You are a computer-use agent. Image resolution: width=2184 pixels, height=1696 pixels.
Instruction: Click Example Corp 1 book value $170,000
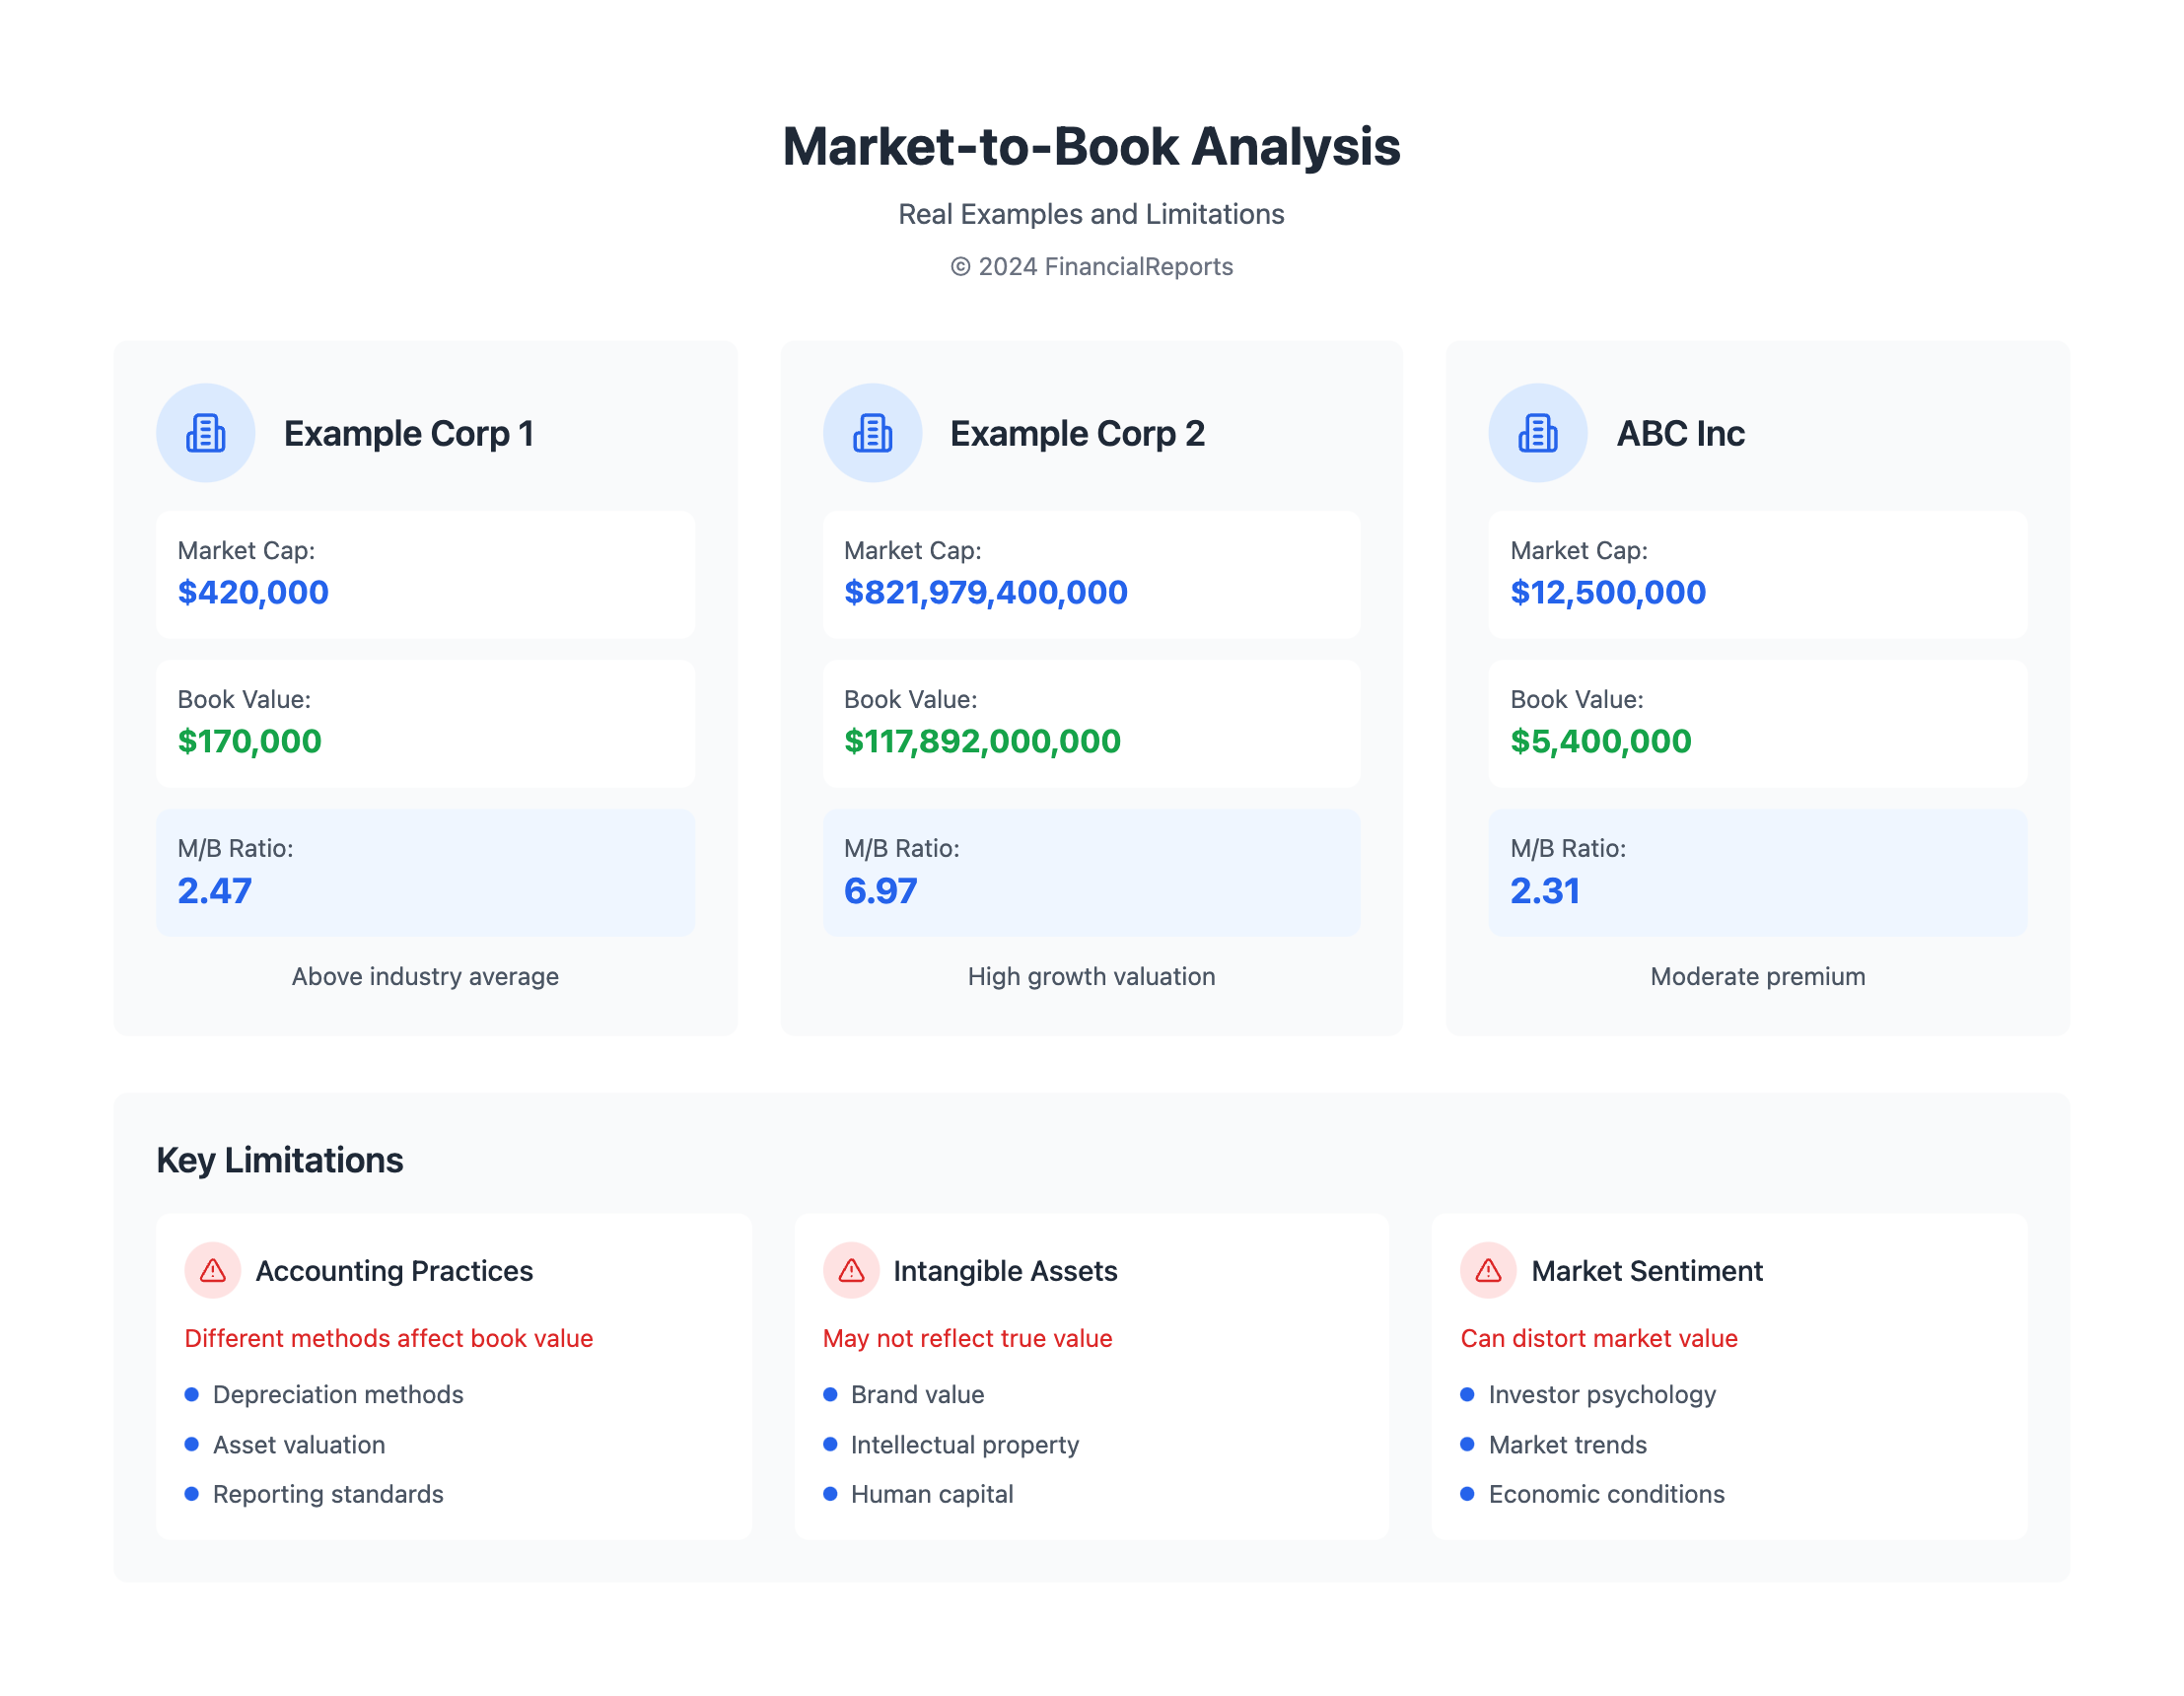pyautogui.click(x=249, y=741)
